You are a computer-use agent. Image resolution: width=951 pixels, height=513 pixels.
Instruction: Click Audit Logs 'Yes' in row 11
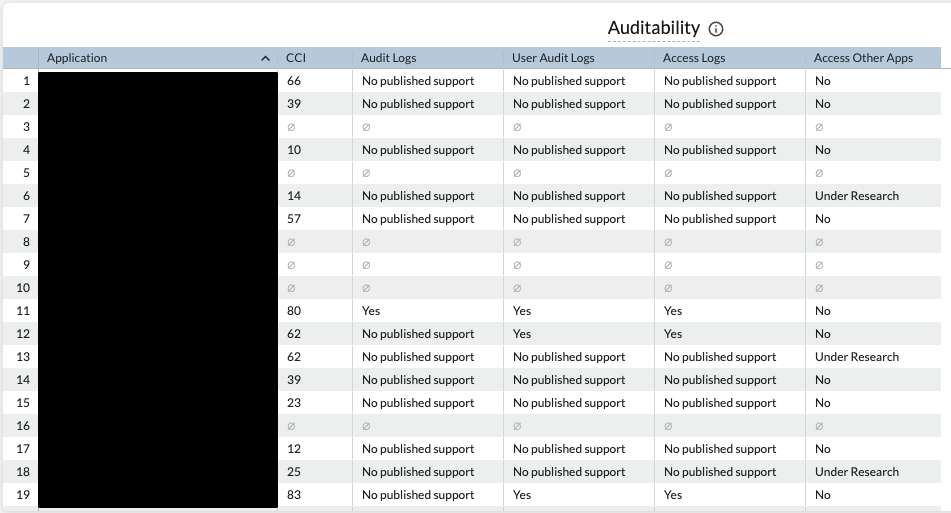tap(371, 310)
